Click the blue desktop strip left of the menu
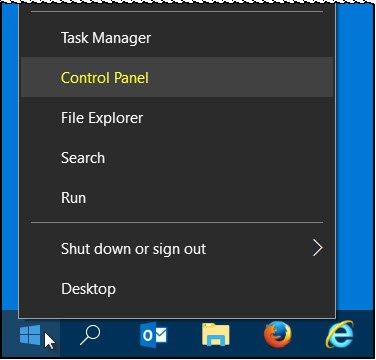 tap(10, 157)
